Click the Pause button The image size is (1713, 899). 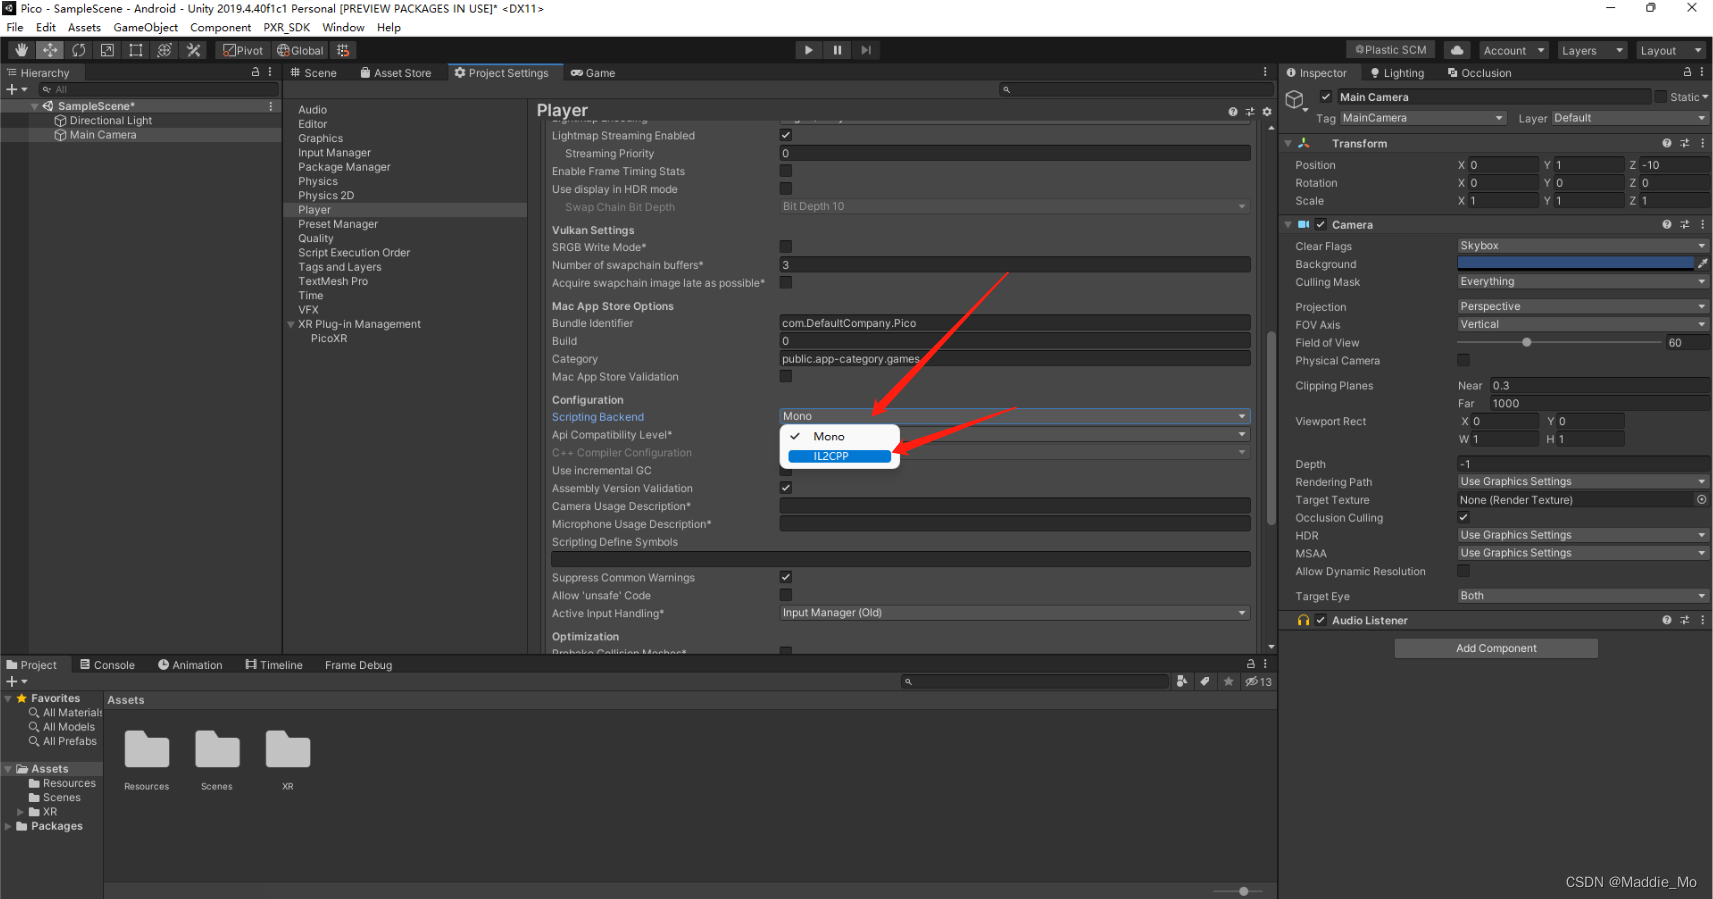[837, 50]
